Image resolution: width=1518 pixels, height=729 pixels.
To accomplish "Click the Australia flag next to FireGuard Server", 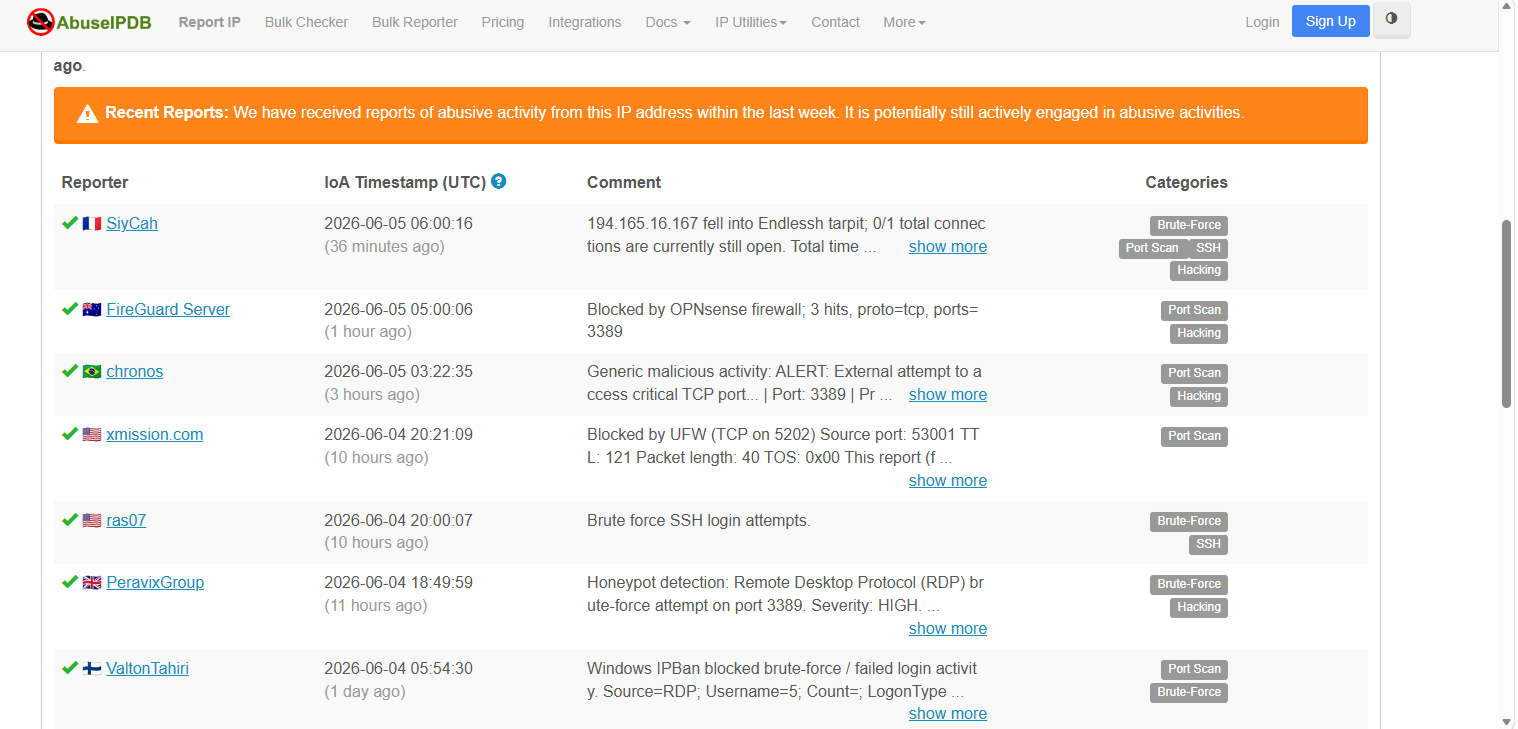I will tap(92, 310).
